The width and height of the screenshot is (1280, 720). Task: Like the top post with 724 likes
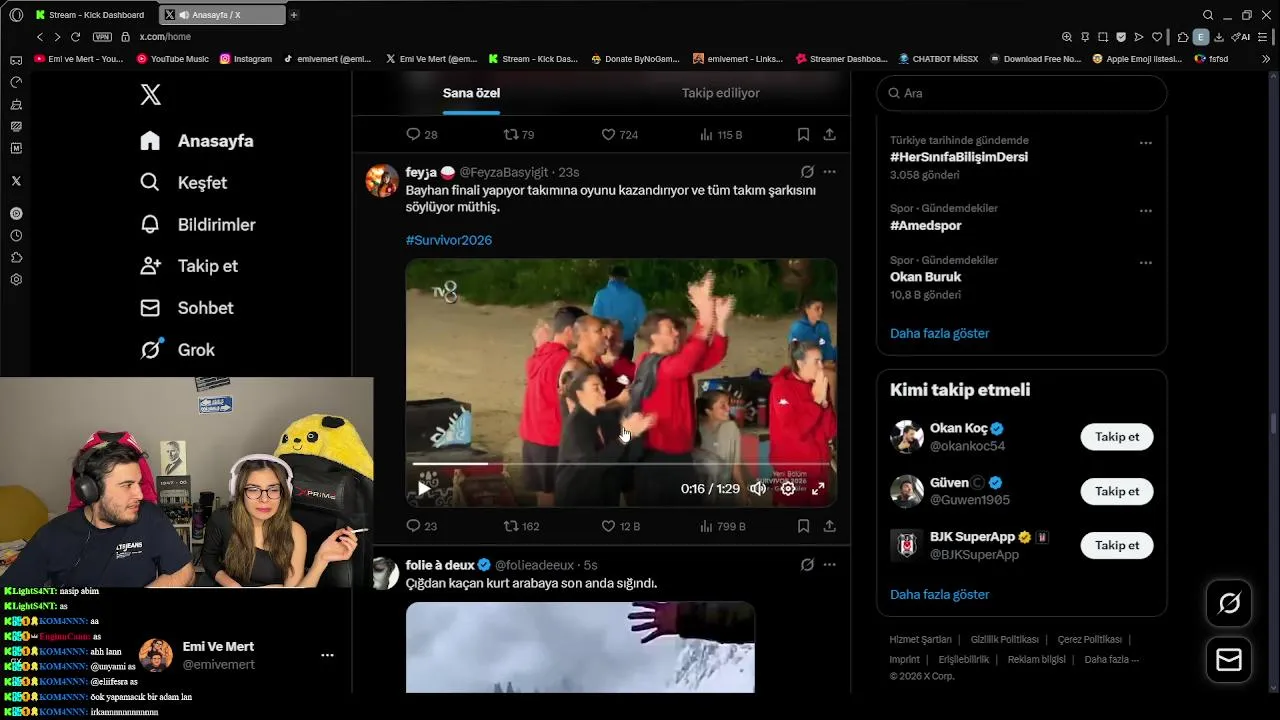pyautogui.click(x=619, y=135)
